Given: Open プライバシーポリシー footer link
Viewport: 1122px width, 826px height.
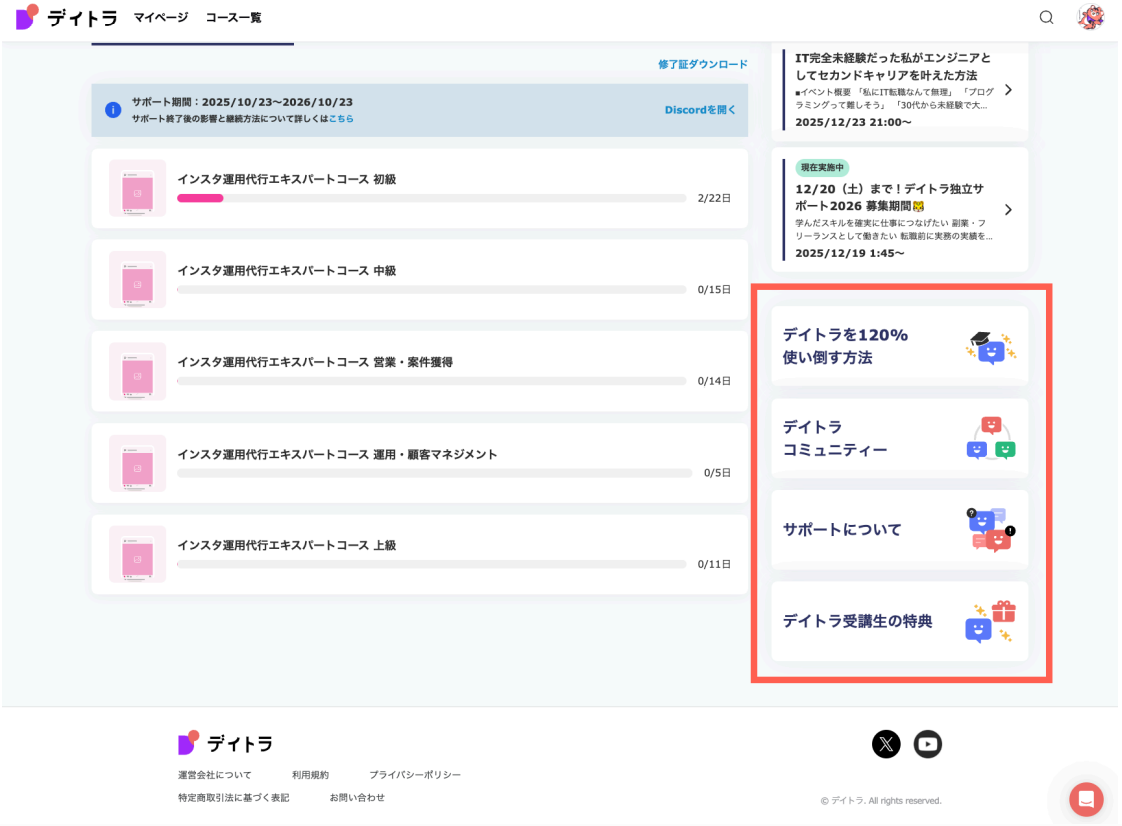Looking at the screenshot, I should click(x=415, y=774).
